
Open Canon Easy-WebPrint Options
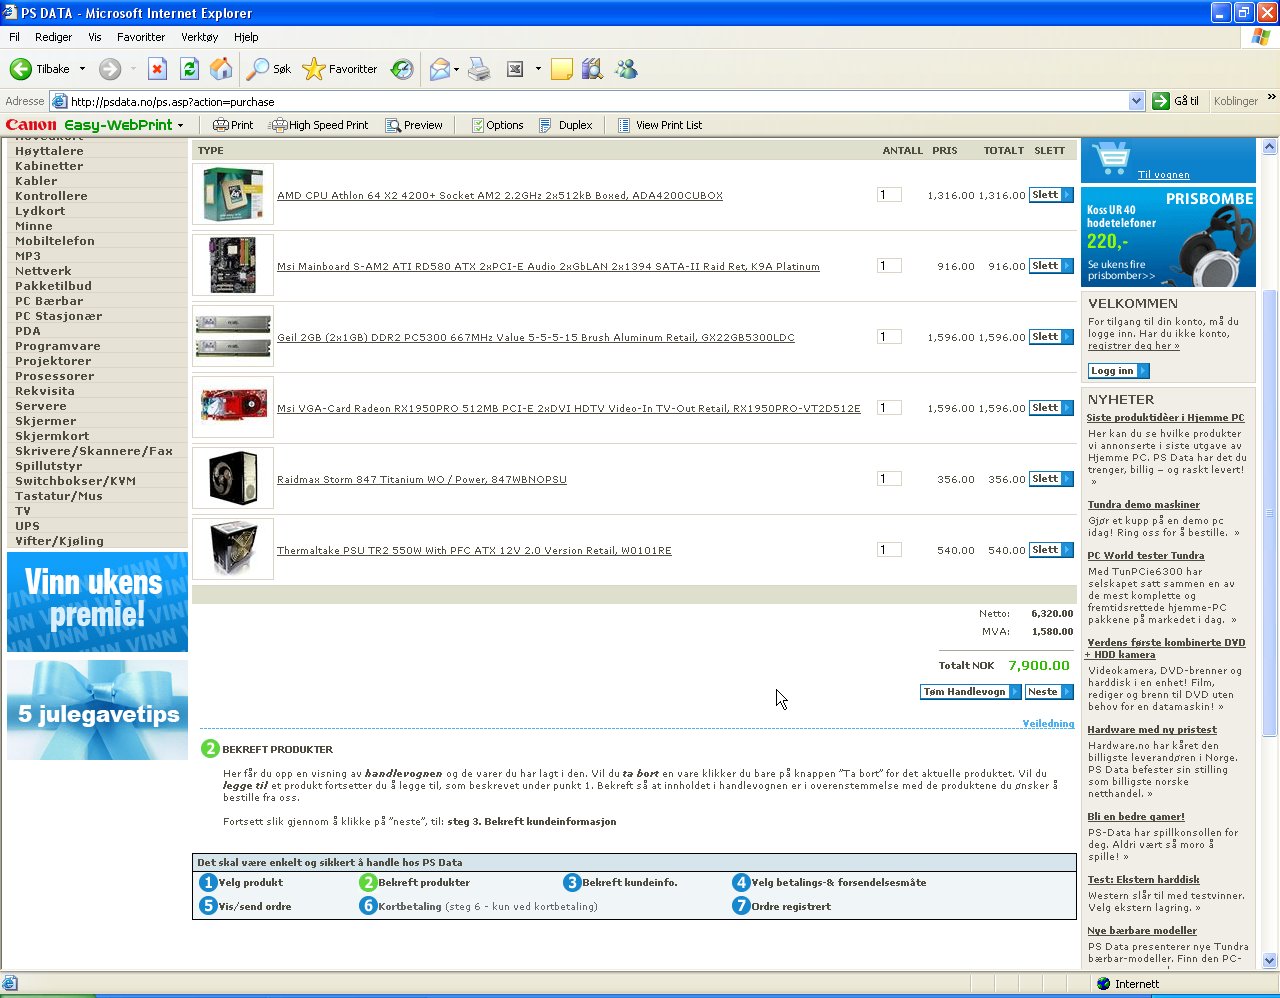(497, 125)
